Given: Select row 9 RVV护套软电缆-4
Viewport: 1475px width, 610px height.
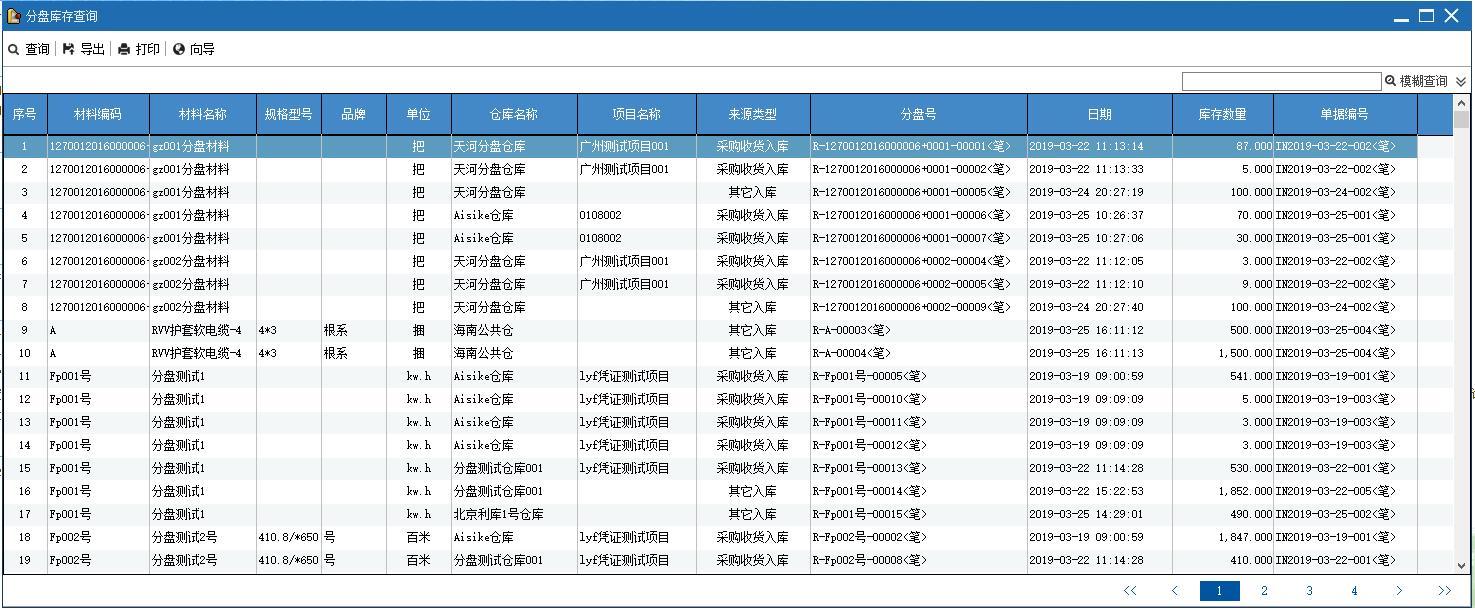Looking at the screenshot, I should tap(196, 330).
